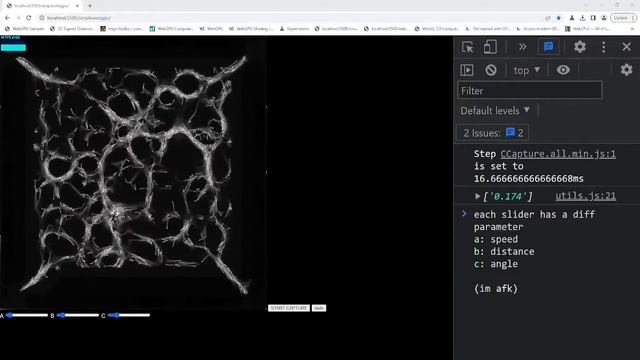Expand the ['0.174'] array log entry
Screen dimensions: 640x360
coord(477,196)
